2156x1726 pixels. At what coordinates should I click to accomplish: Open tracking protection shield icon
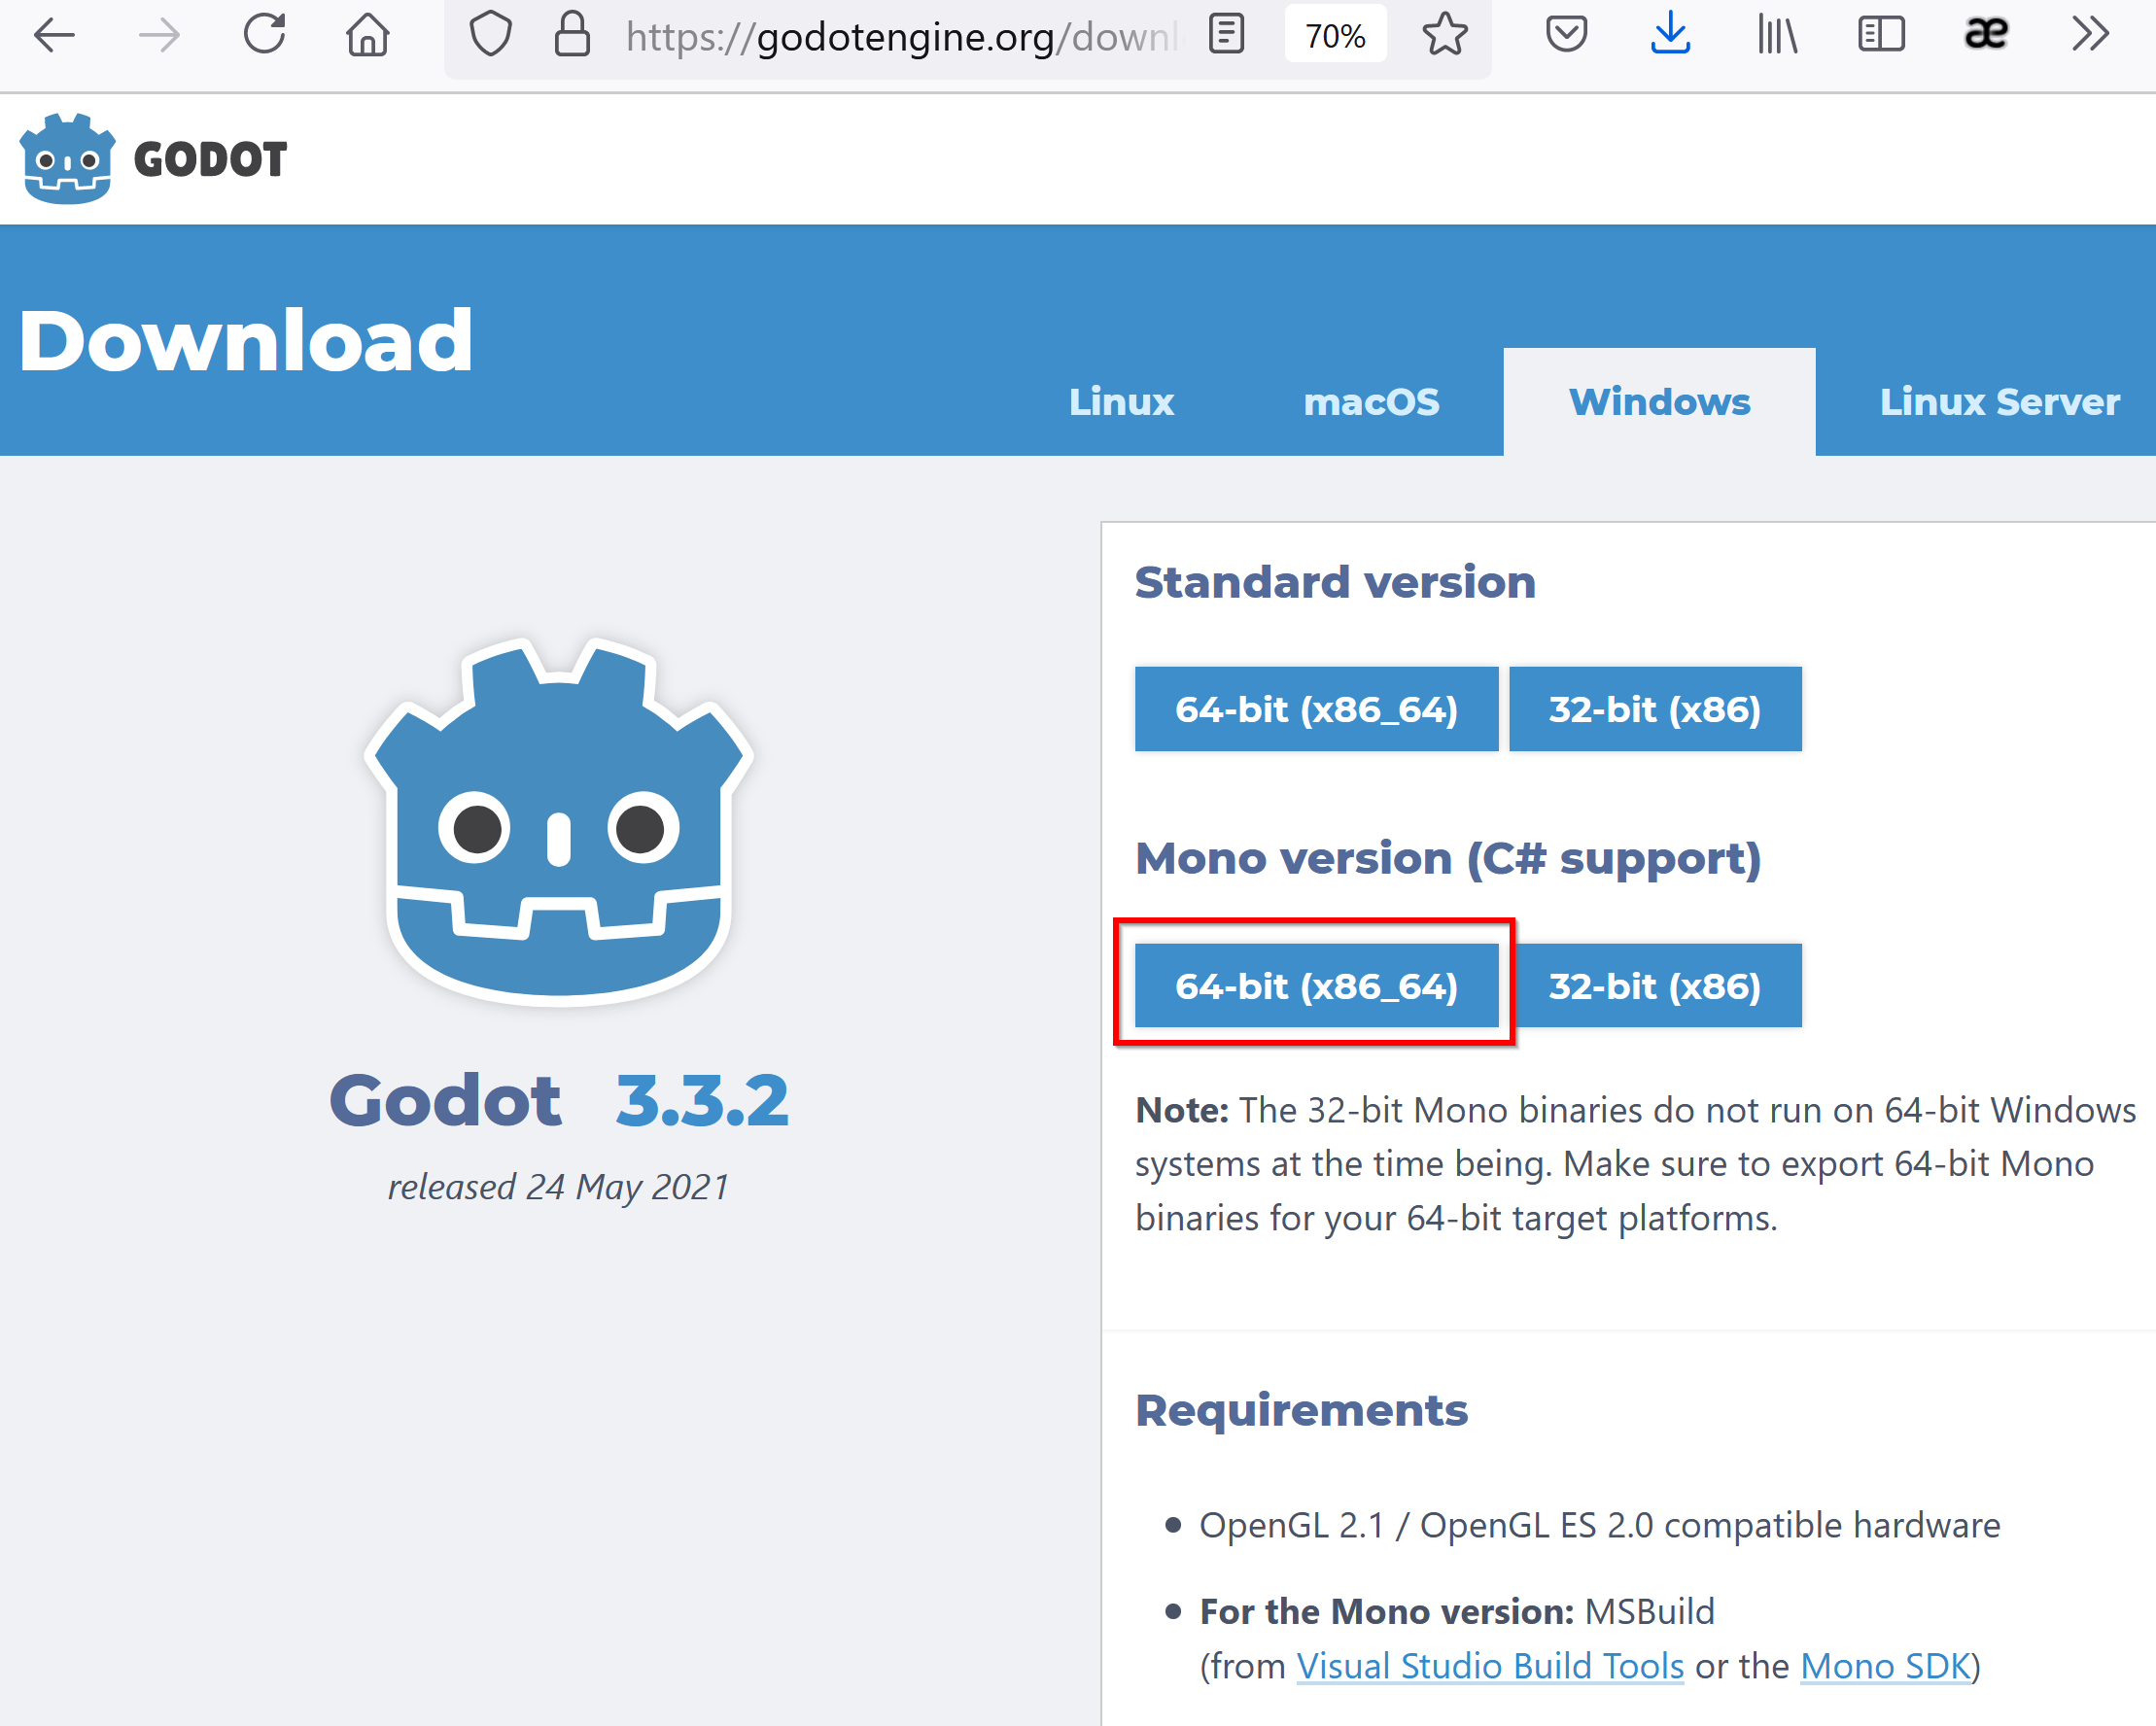coord(491,35)
